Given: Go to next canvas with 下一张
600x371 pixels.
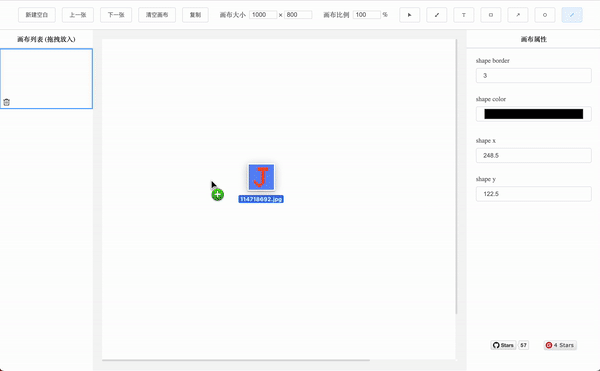Looking at the screenshot, I should 116,15.
